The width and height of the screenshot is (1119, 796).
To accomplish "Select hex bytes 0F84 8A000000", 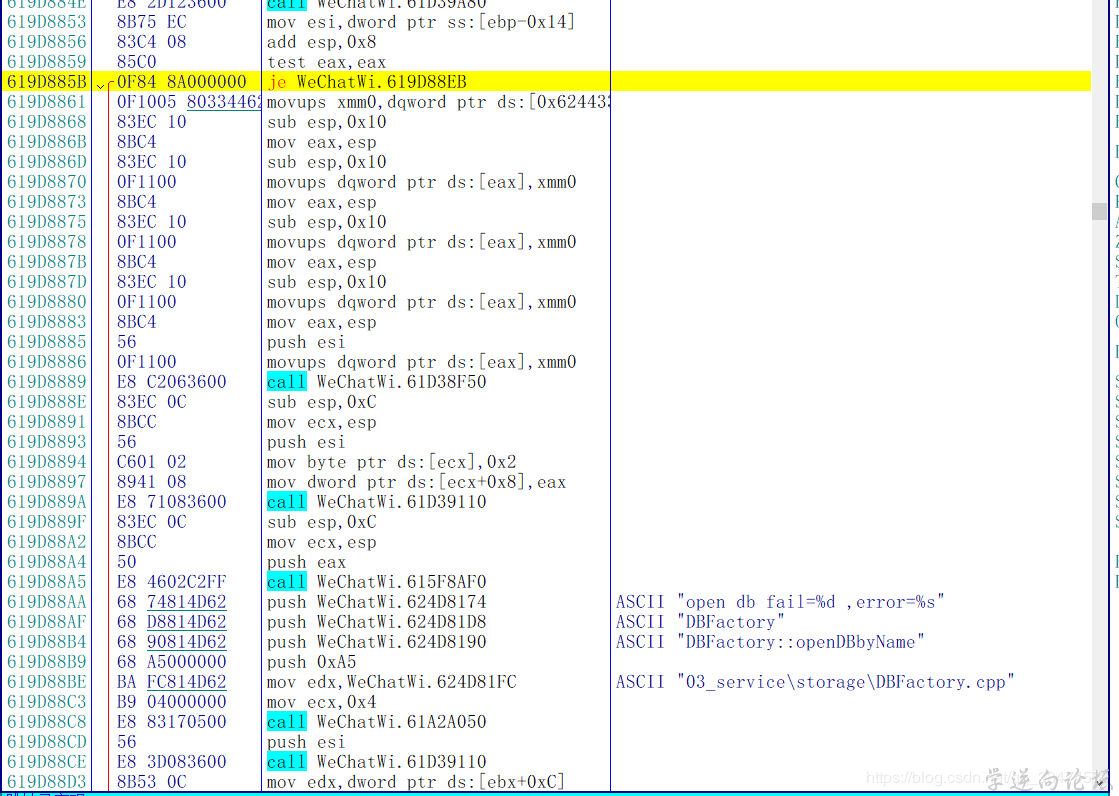I will [182, 82].
